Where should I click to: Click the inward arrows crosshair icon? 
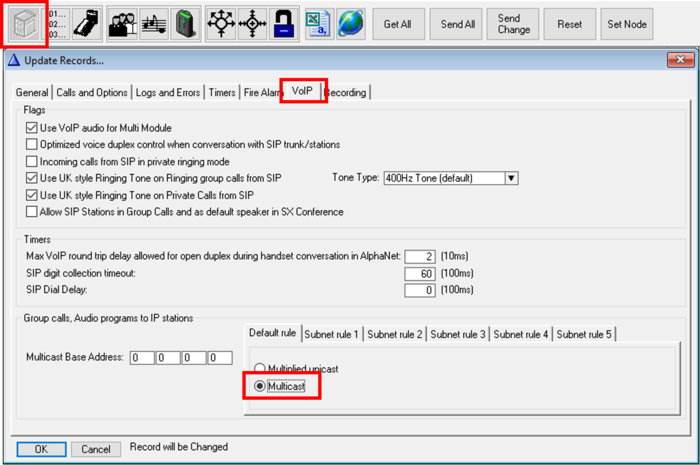pyautogui.click(x=252, y=24)
